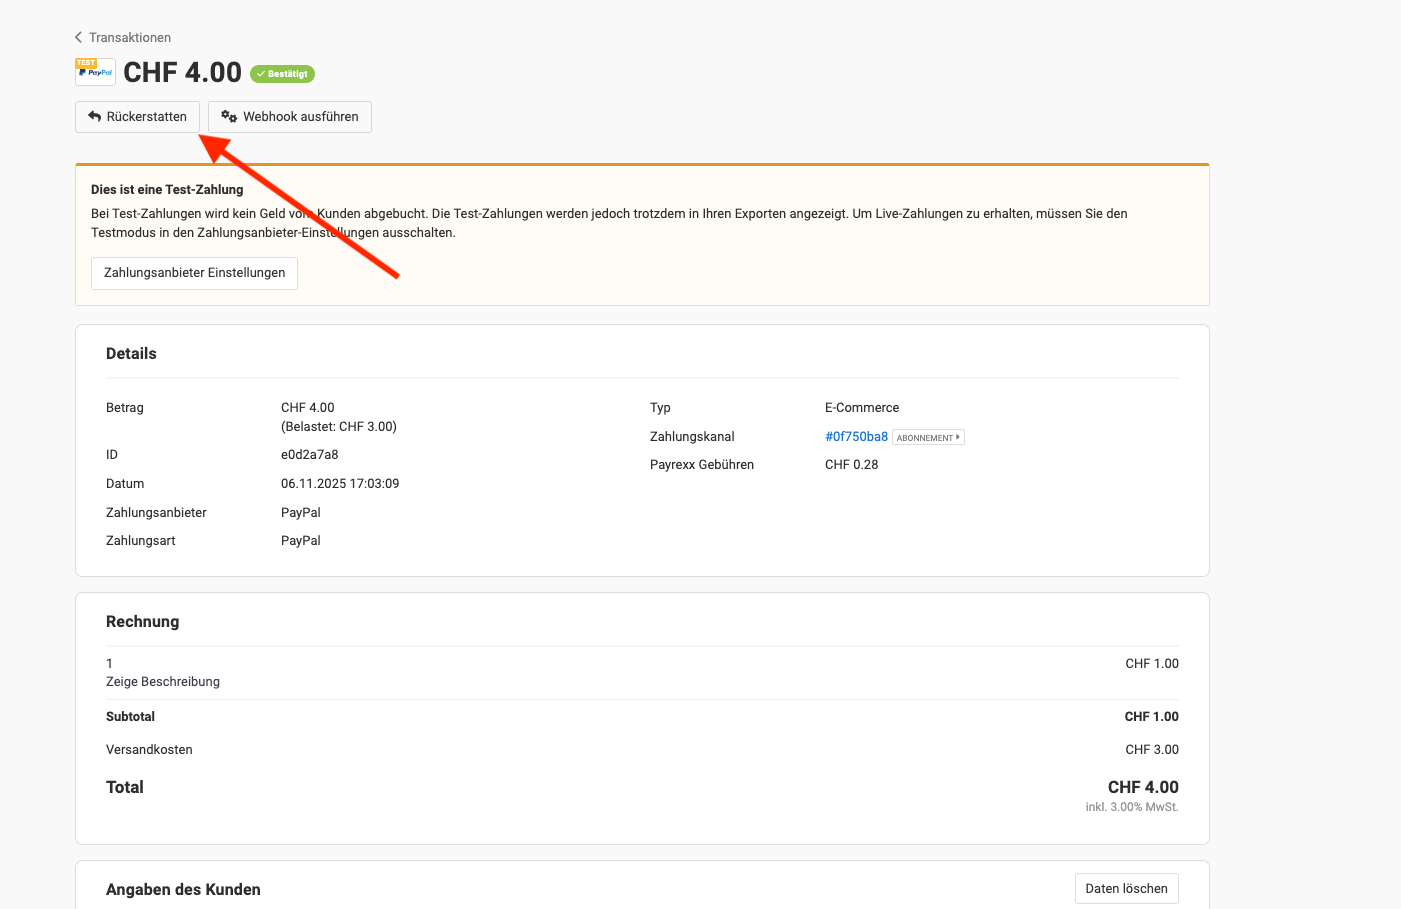Click the back chevron beside Transaktionen

click(79, 38)
